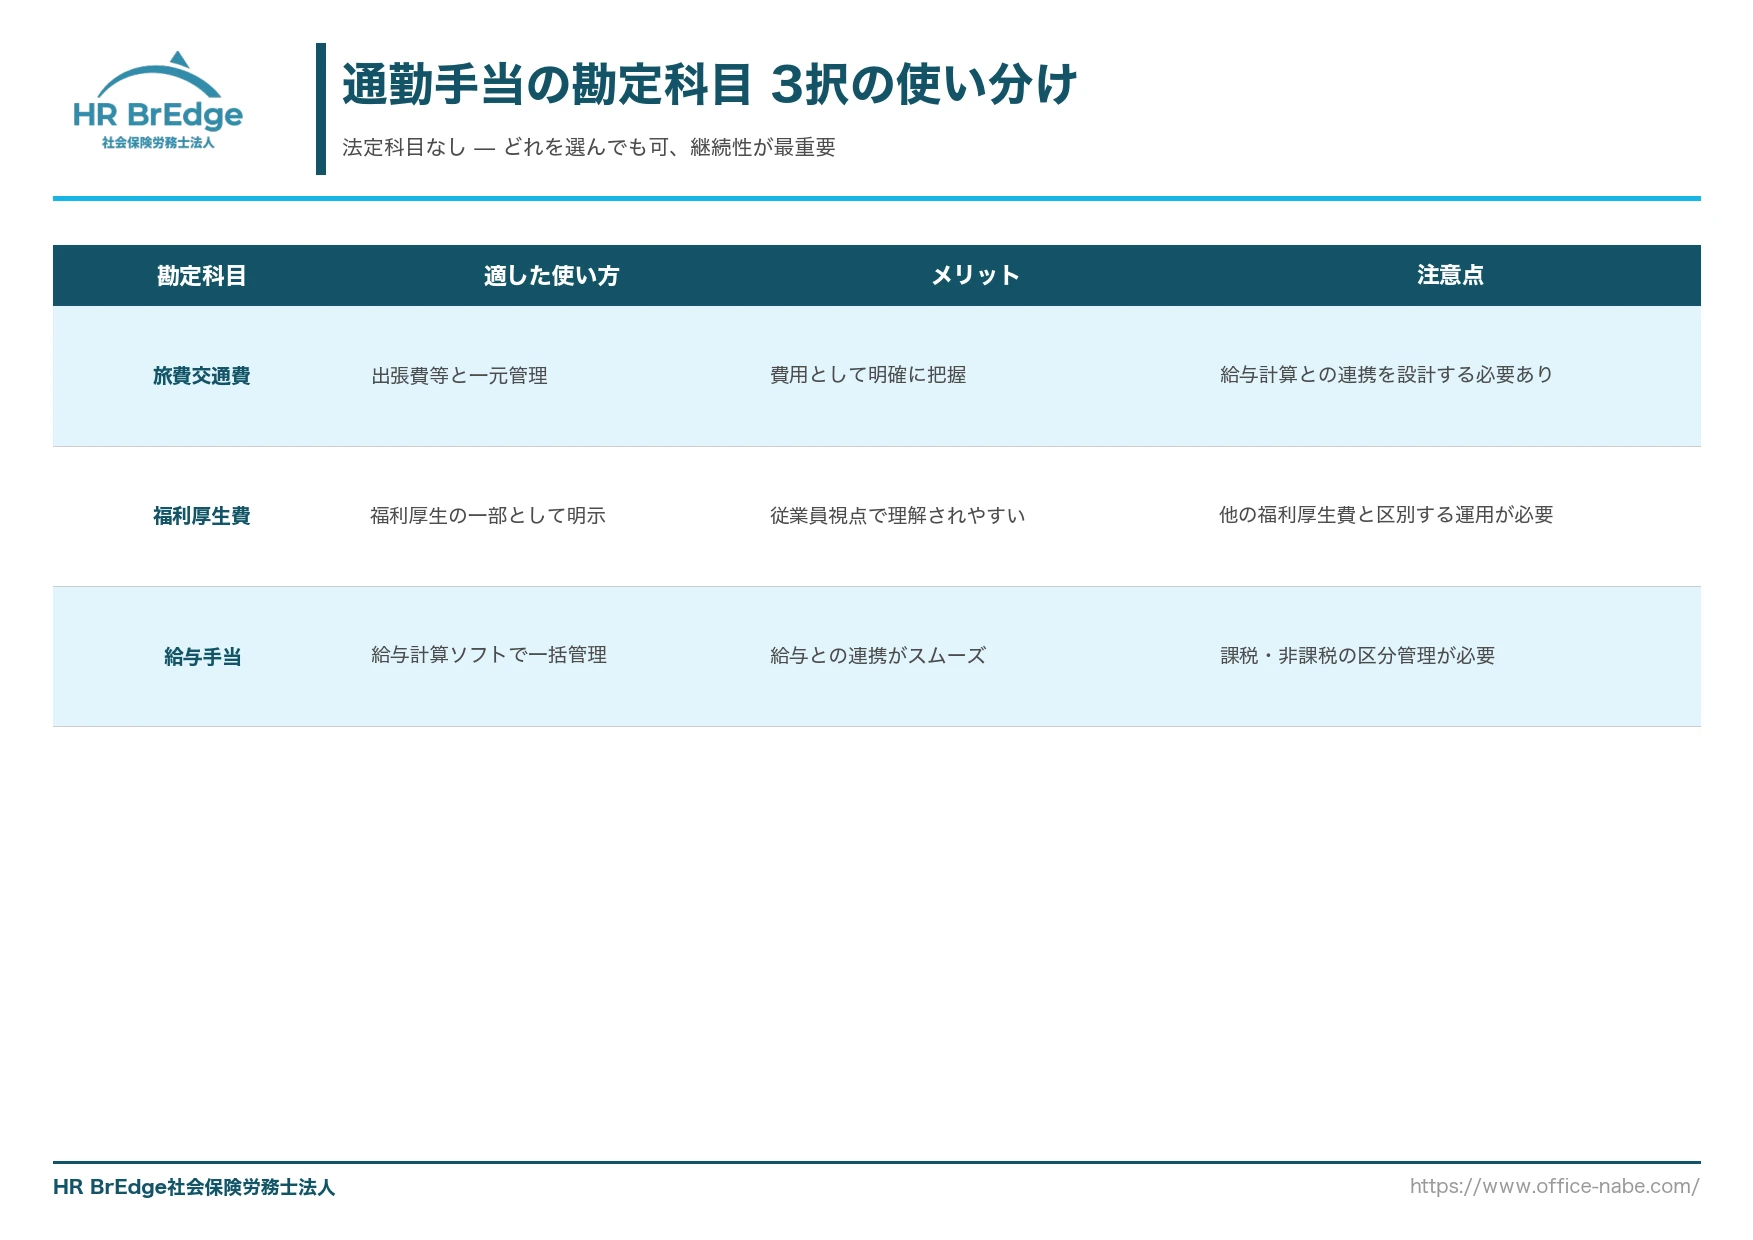Click the HR BrEdge logo
This screenshot has height=1240, width=1753.
click(x=158, y=100)
